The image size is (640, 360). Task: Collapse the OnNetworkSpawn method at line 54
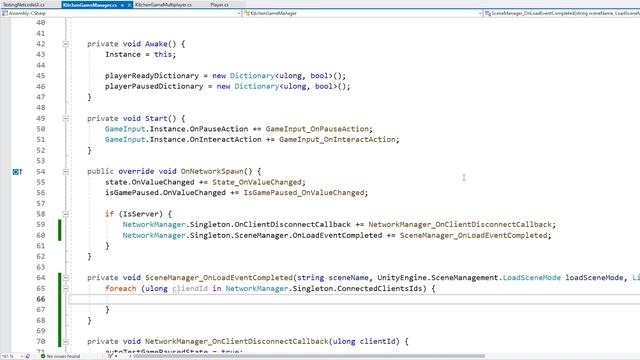coord(65,172)
